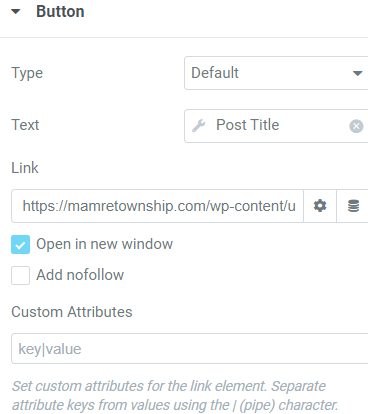Click inside the Link URL field
Viewport: 368px width, 414px height.
(157, 206)
